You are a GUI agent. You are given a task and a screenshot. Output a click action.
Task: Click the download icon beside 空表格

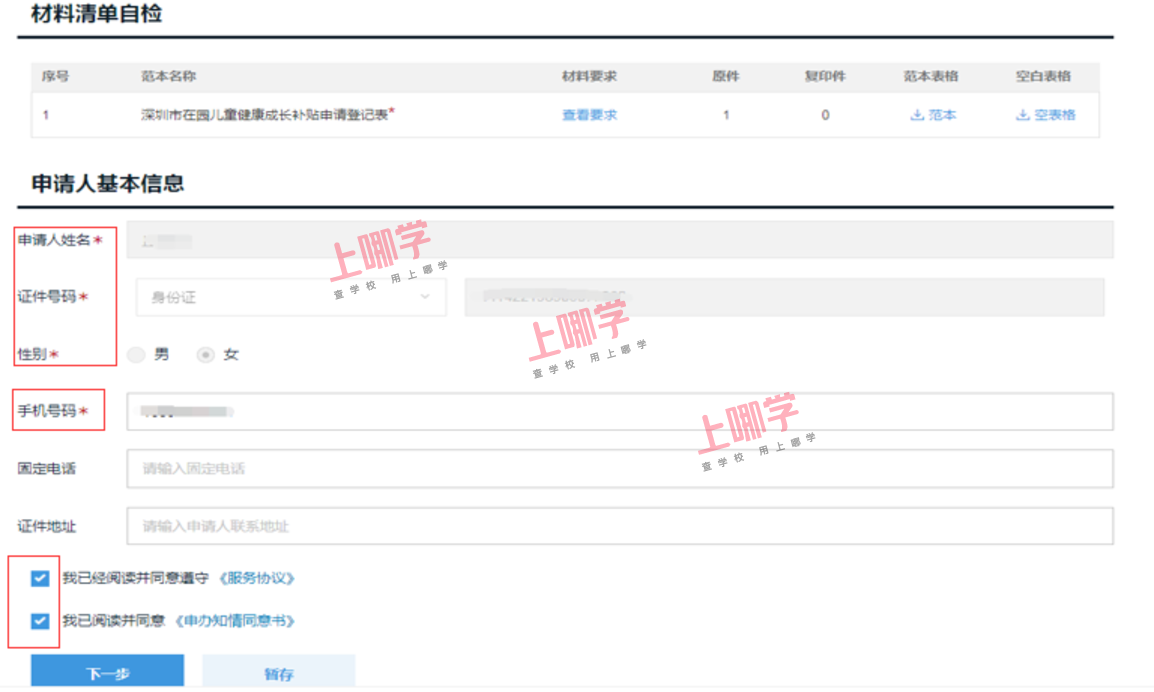click(1022, 115)
